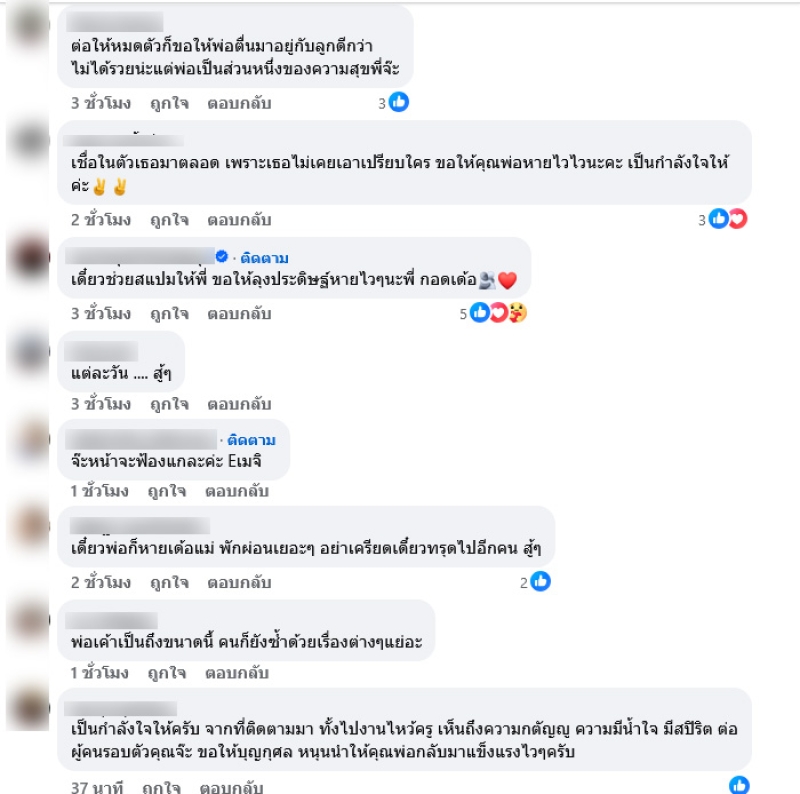The image size is (800, 794).
Task: Like the 'แต่ละวัน .... สู้ๆ' comment
Action: [169, 404]
